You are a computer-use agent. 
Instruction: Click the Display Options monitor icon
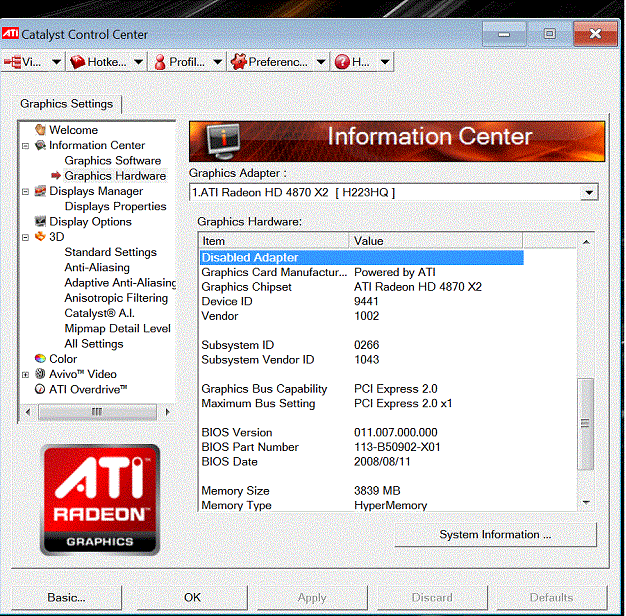coord(40,221)
